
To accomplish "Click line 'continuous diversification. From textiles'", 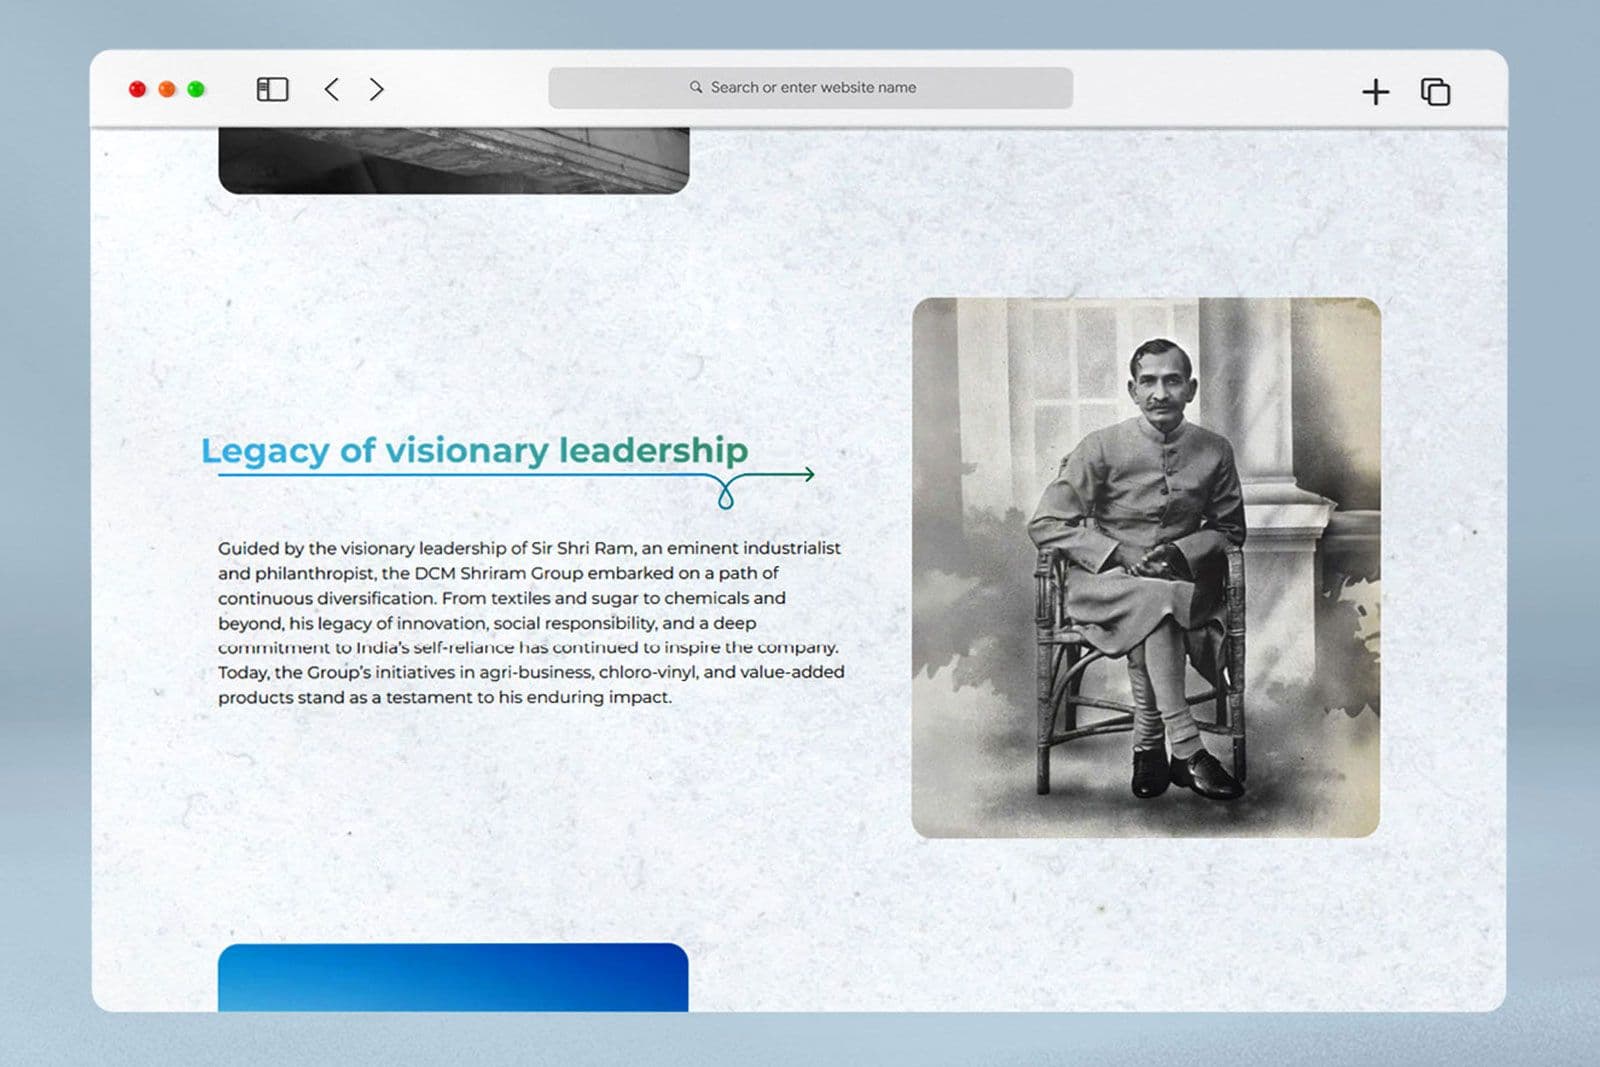I will click(x=502, y=598).
